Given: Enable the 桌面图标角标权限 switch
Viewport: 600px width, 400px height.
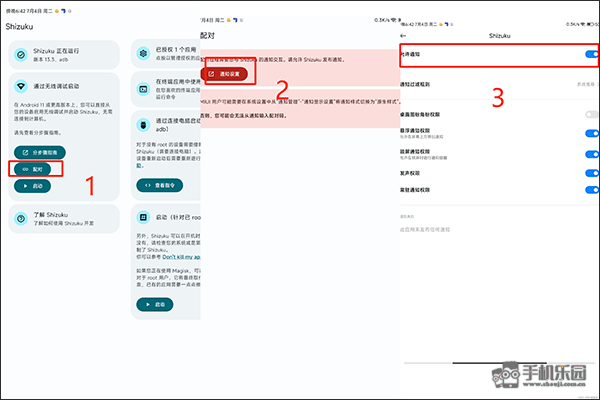Looking at the screenshot, I should 592,114.
